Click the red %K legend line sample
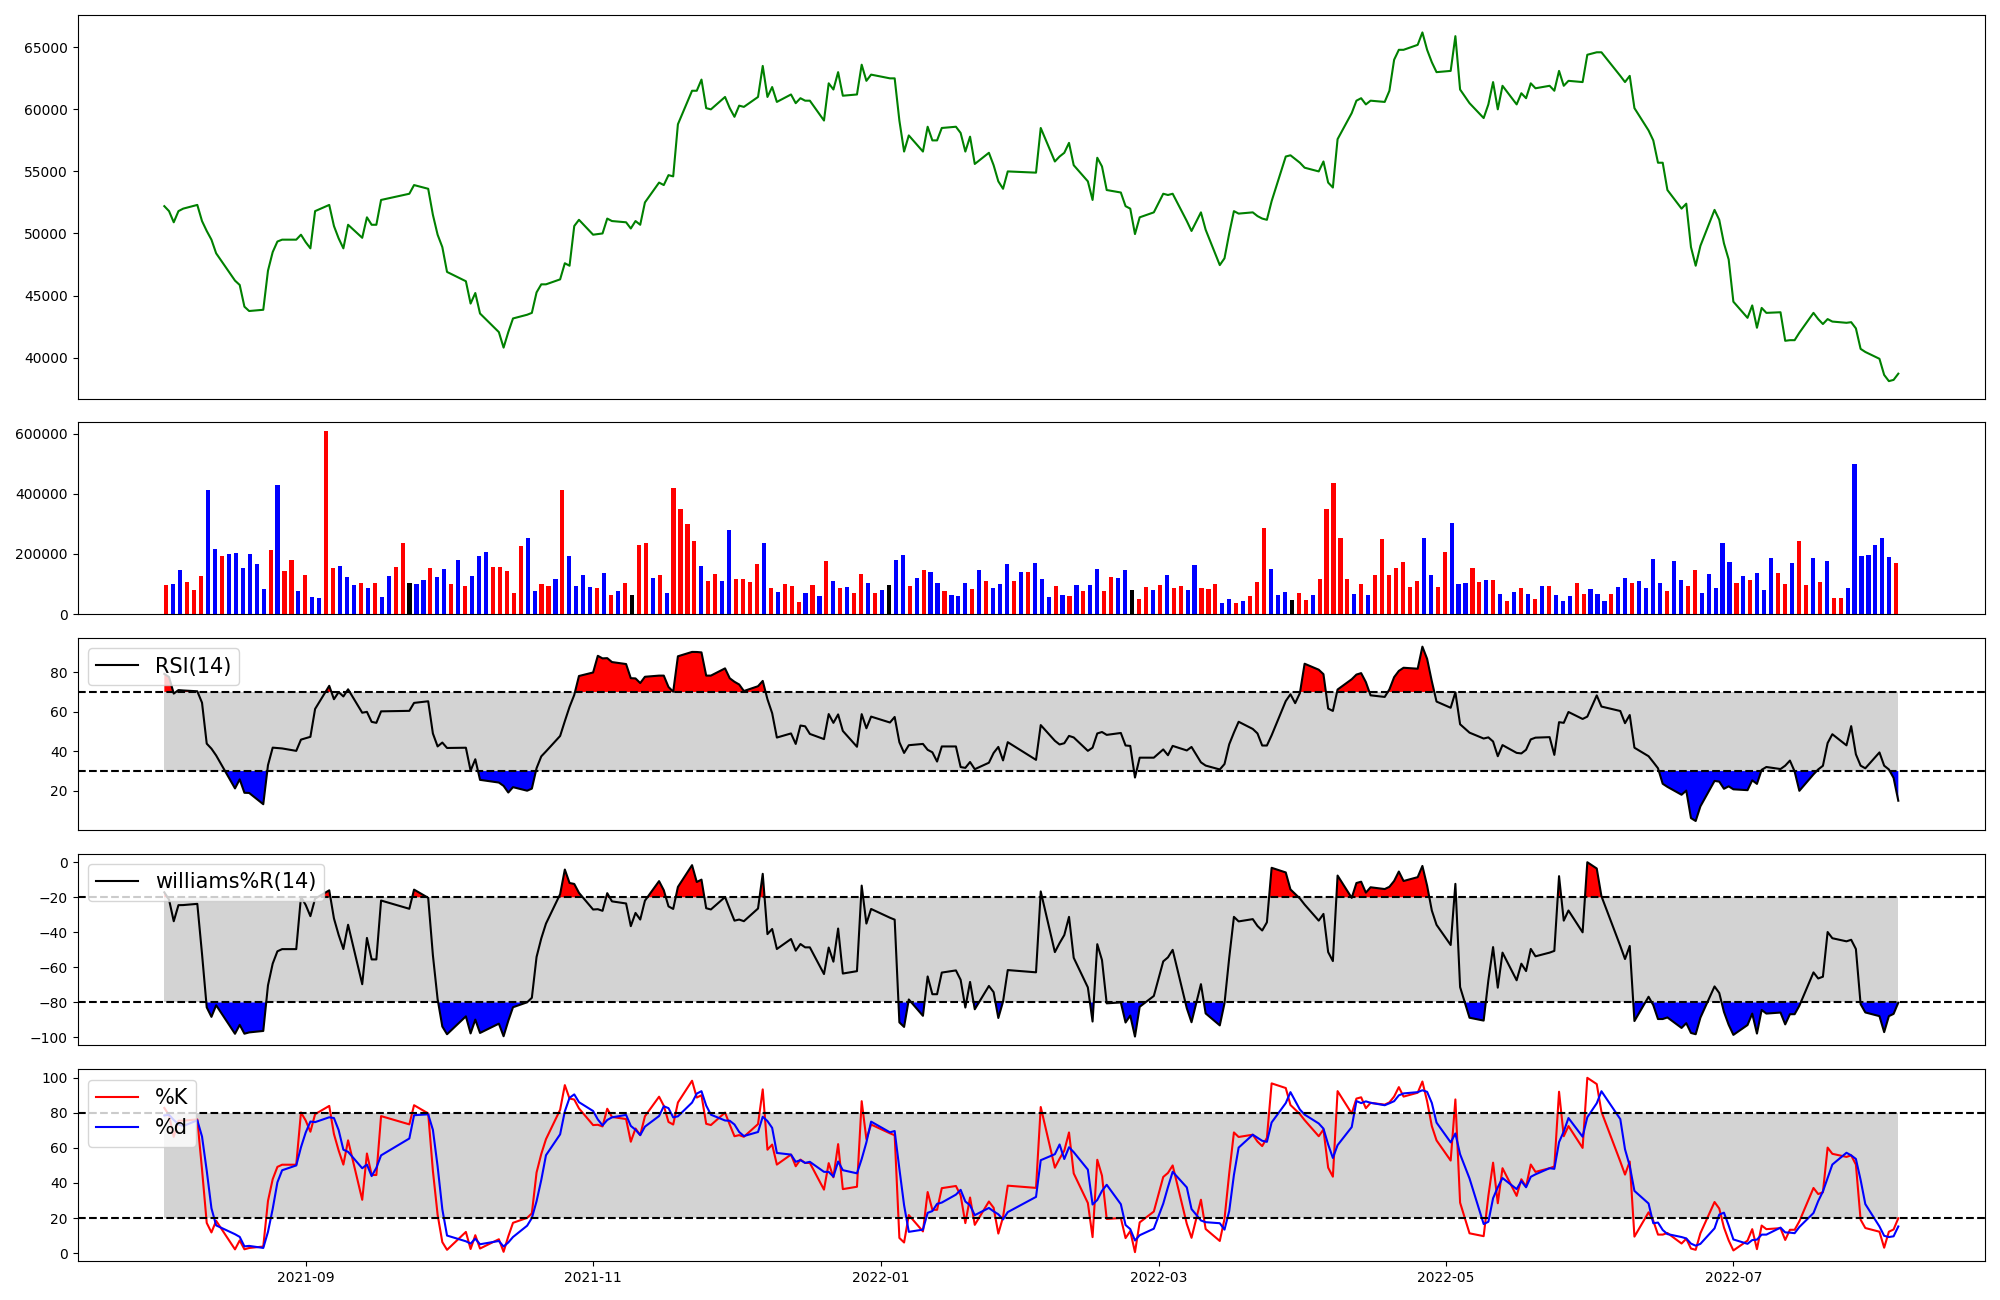Viewport: 2000px width, 1300px height. 117,1097
